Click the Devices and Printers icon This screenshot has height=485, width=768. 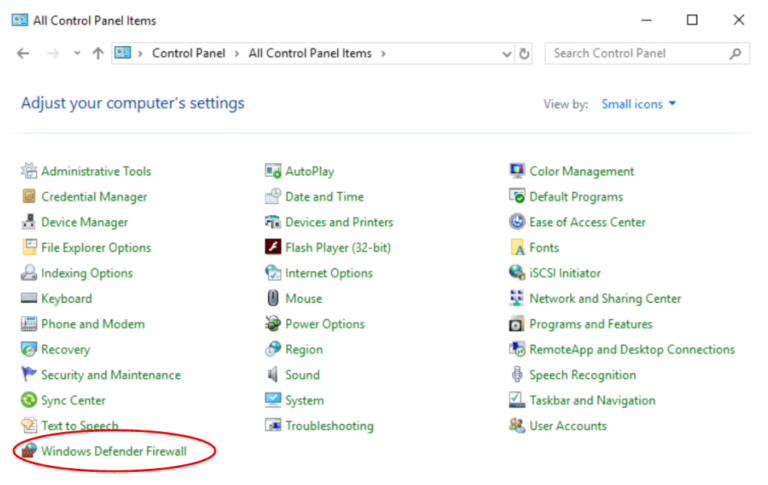point(273,222)
